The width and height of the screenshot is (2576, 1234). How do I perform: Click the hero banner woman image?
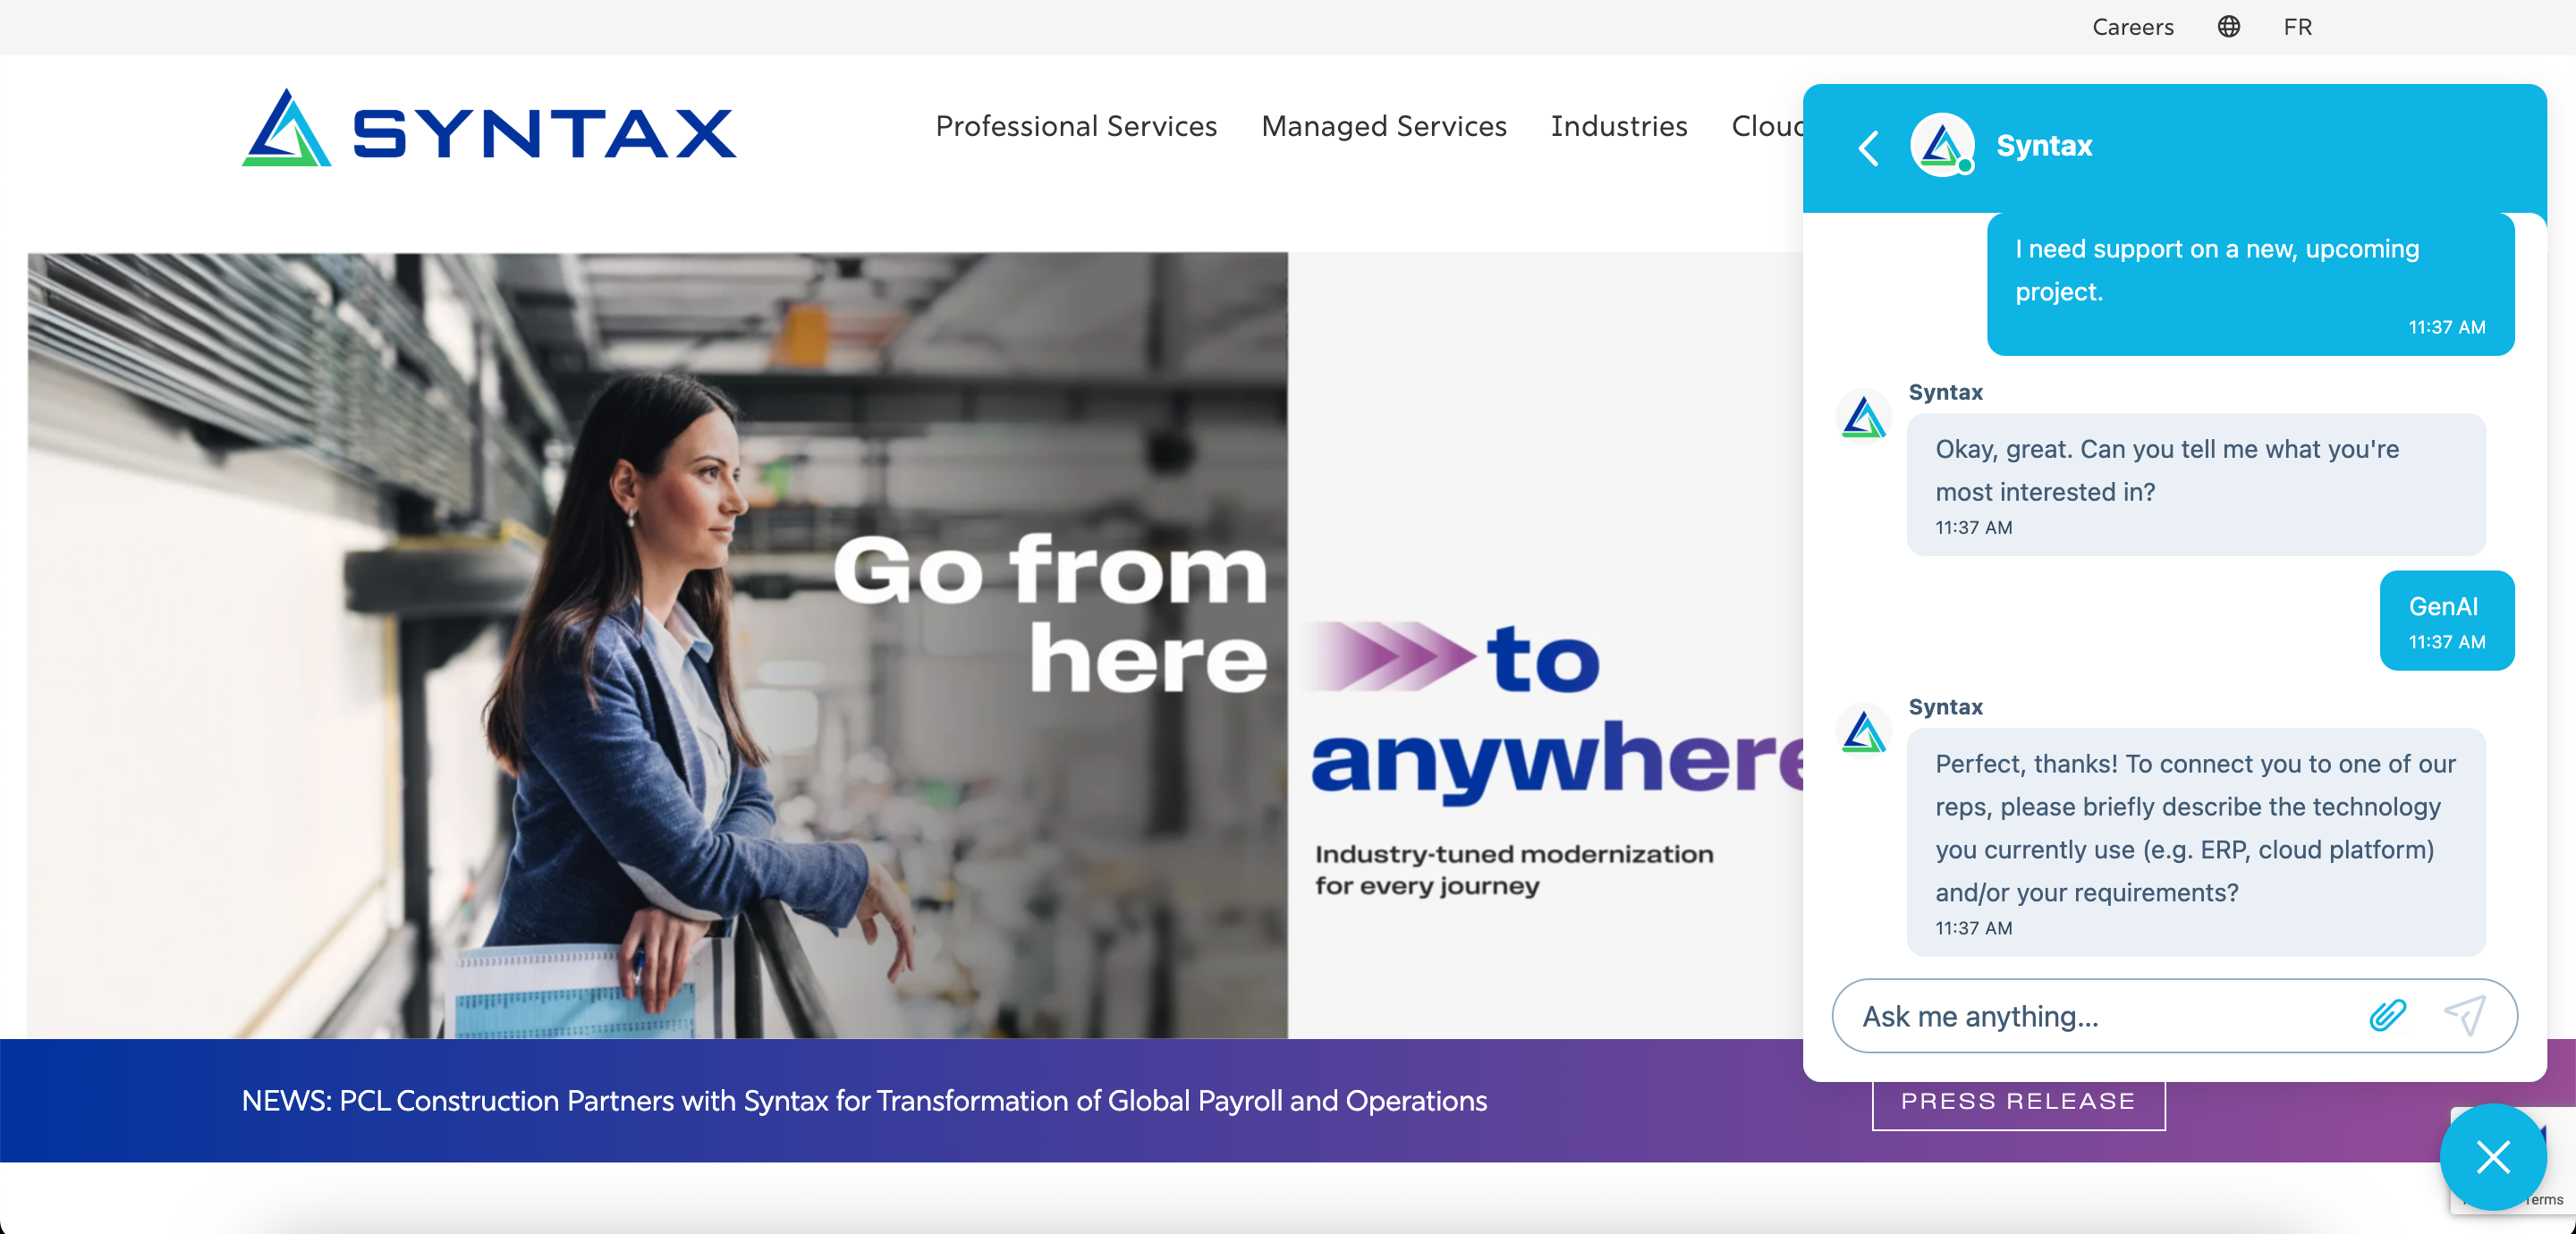pos(657,645)
